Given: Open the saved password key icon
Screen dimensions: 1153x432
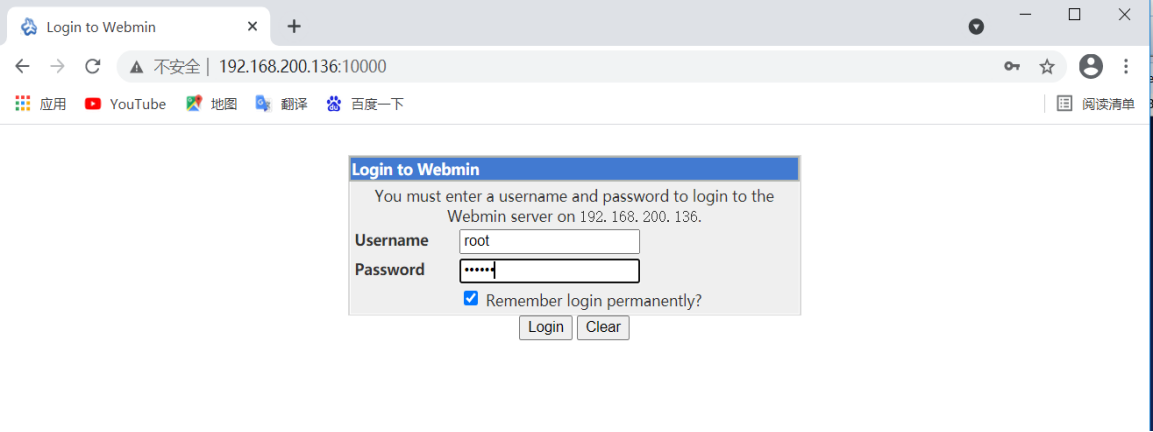Looking at the screenshot, I should (x=1012, y=67).
